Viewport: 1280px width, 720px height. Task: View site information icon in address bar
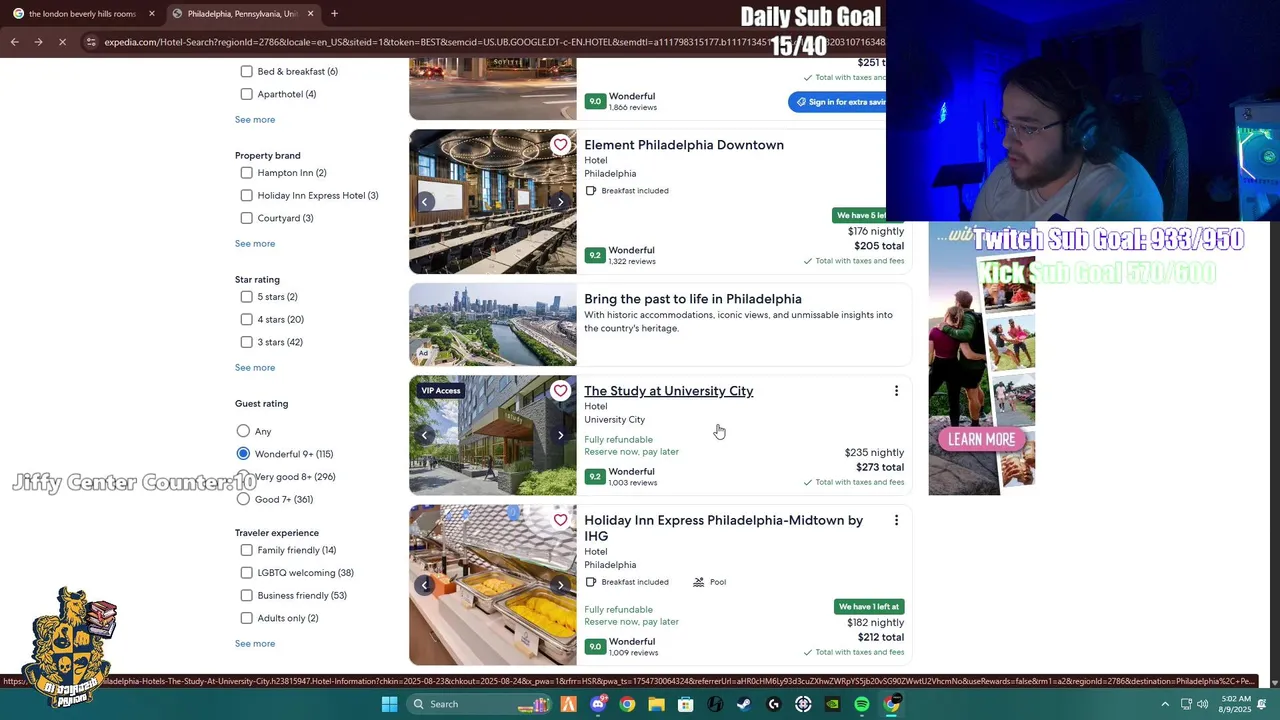click(91, 42)
